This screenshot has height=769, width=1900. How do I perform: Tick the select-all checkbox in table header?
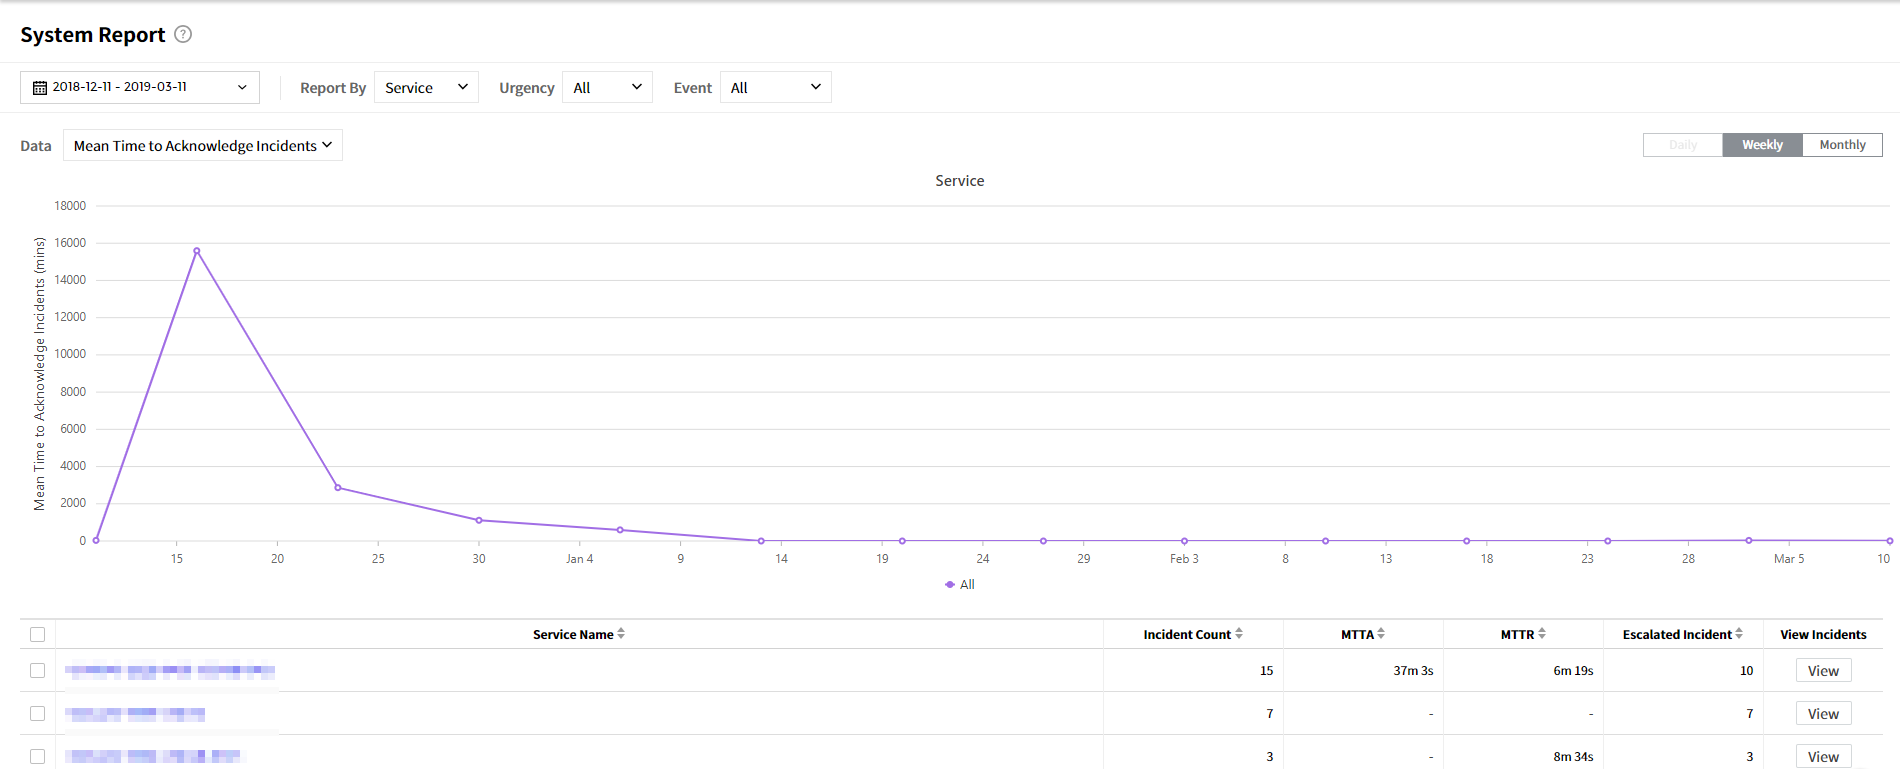pos(38,634)
